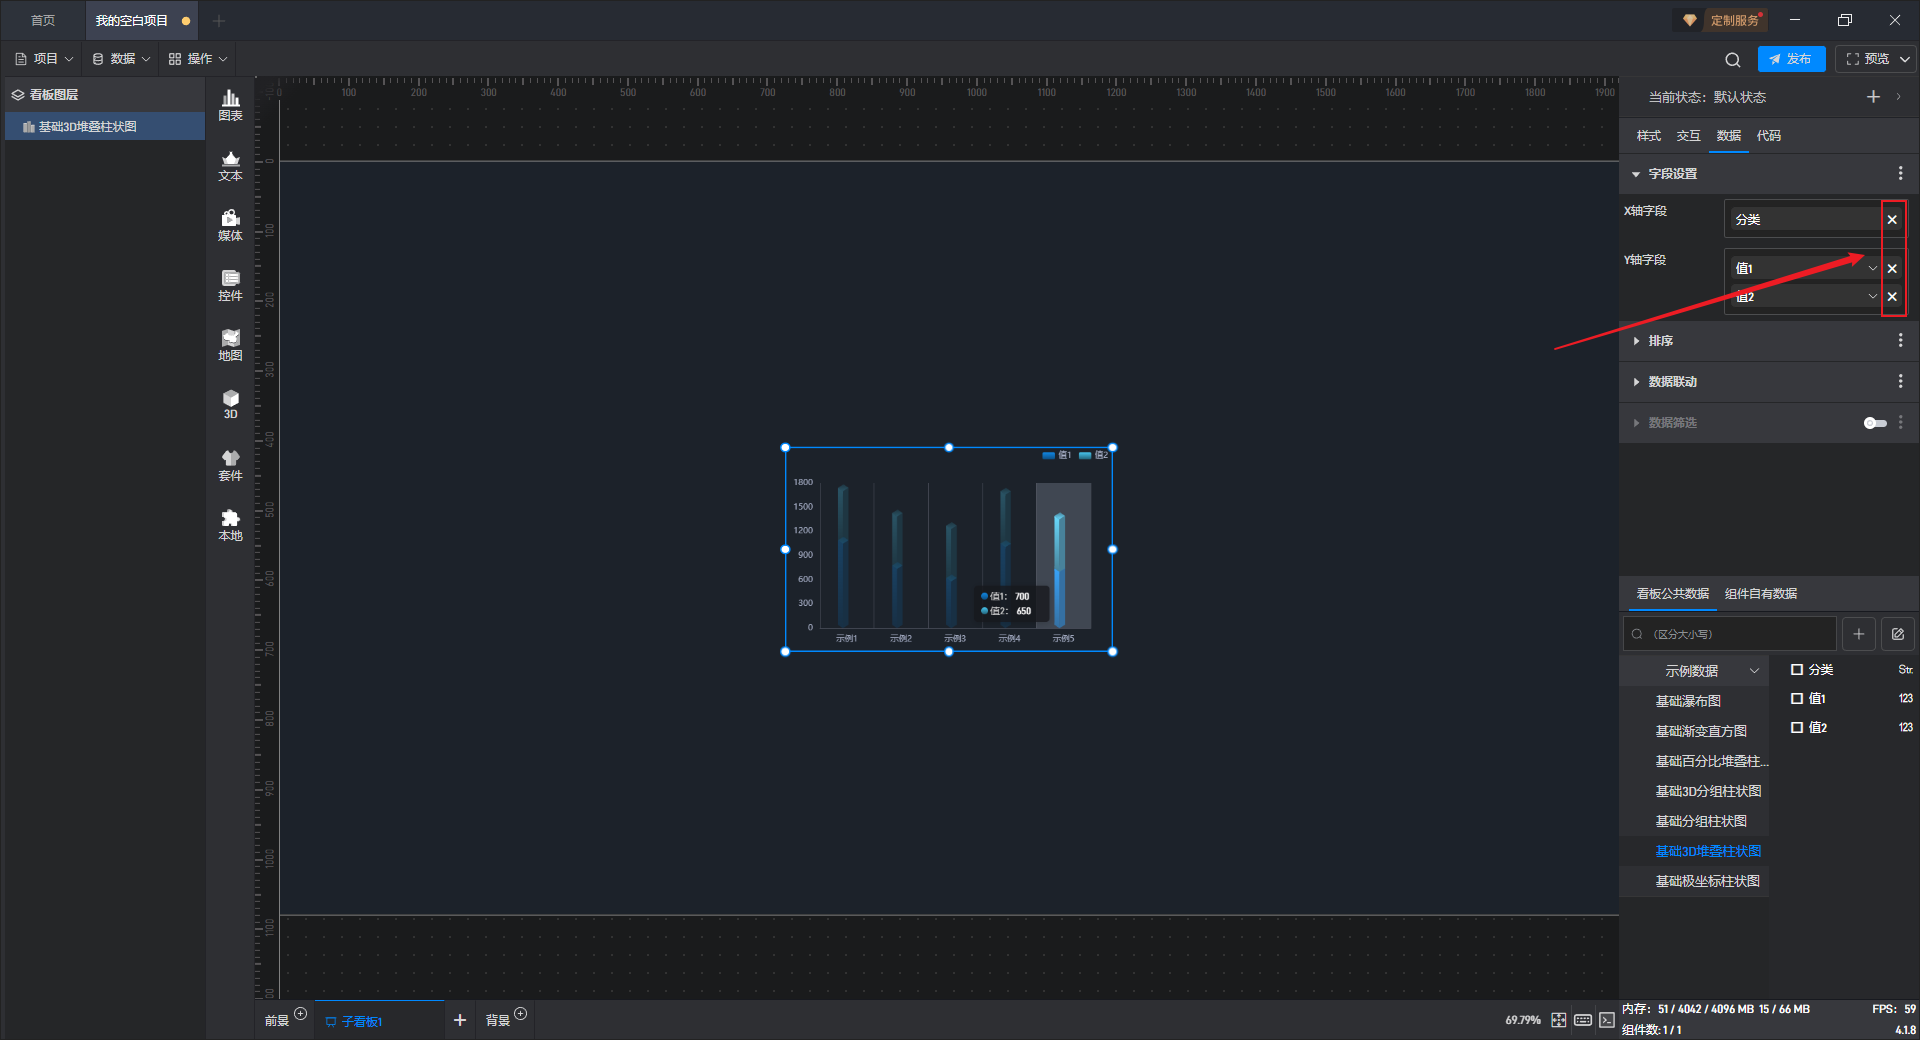Expand the state panel chevron
Image resolution: width=1920 pixels, height=1040 pixels.
pyautogui.click(x=1899, y=97)
